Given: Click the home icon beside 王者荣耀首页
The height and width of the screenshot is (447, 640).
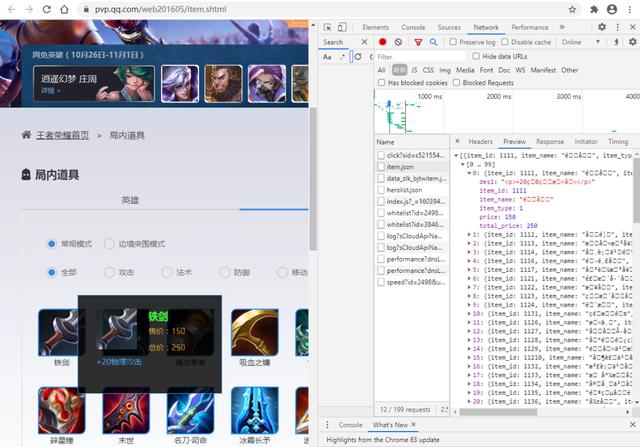Looking at the screenshot, I should point(26,135).
